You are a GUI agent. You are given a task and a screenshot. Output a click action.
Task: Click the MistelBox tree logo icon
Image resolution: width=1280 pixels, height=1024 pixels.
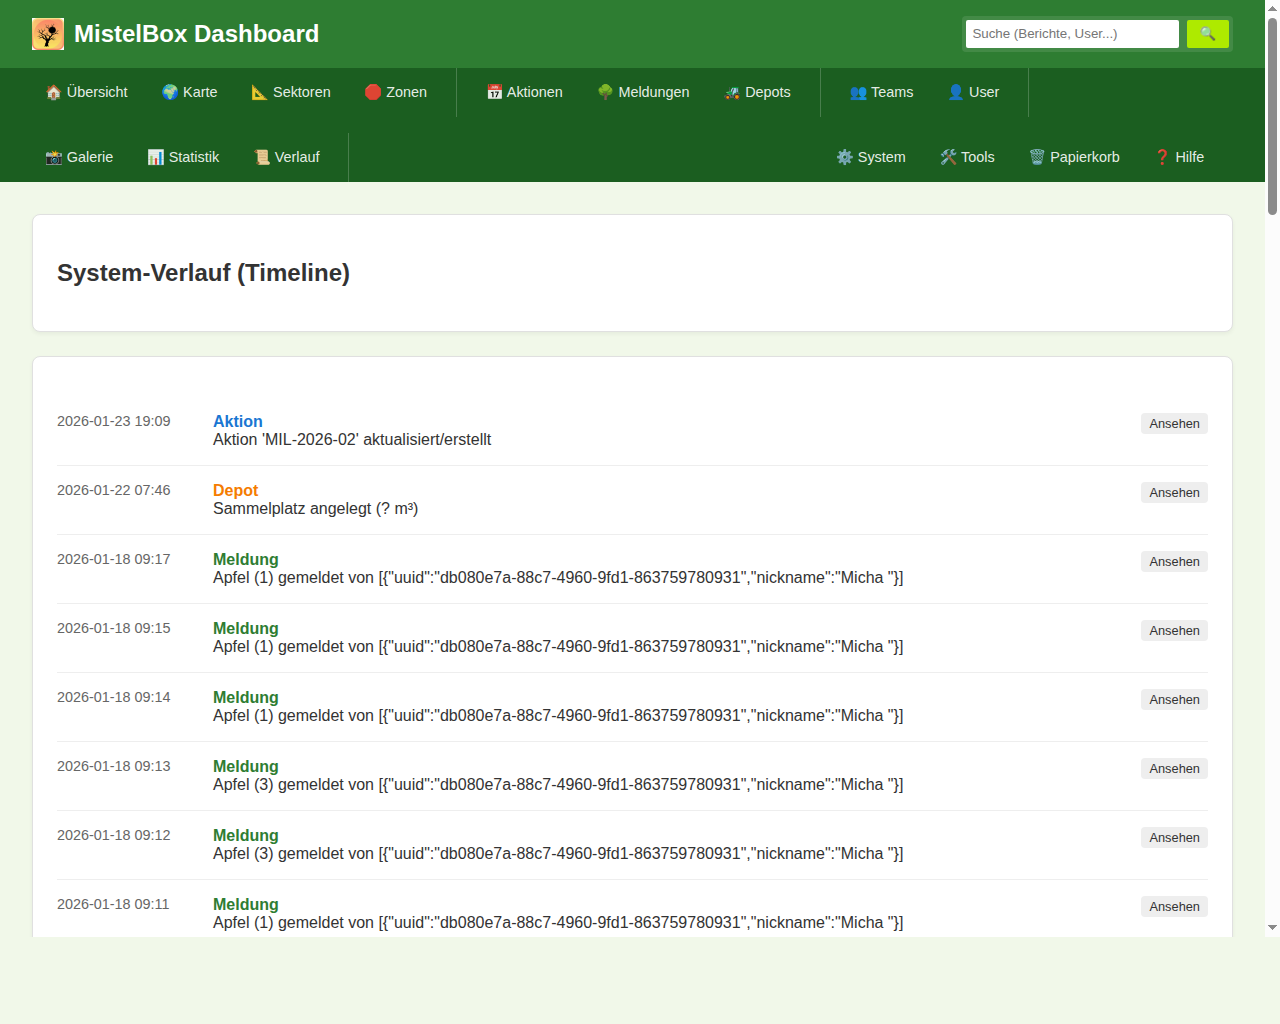pyautogui.click(x=48, y=34)
